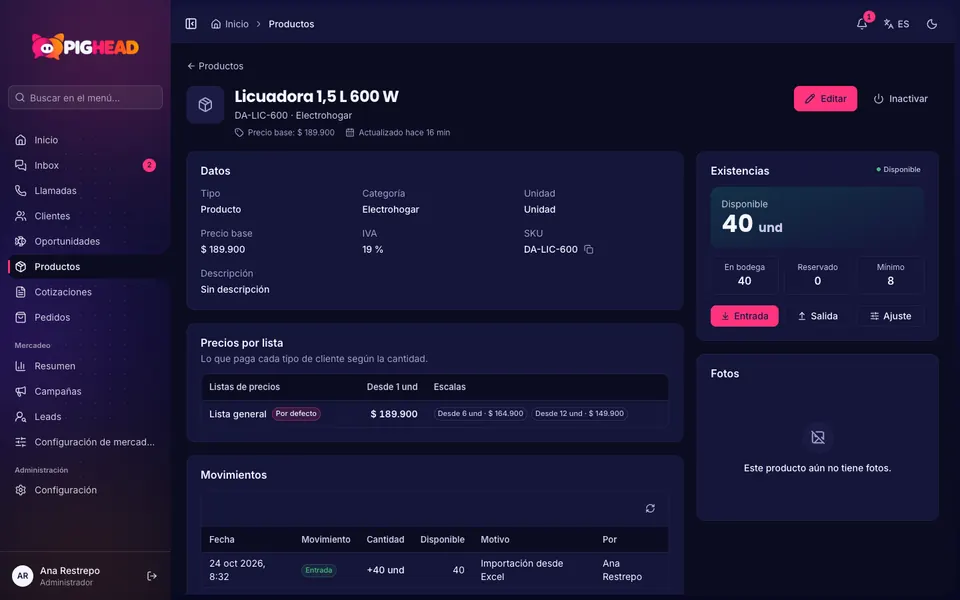960x600 pixels.
Task: Focus the Buscar en el menú field
Action: [x=85, y=97]
